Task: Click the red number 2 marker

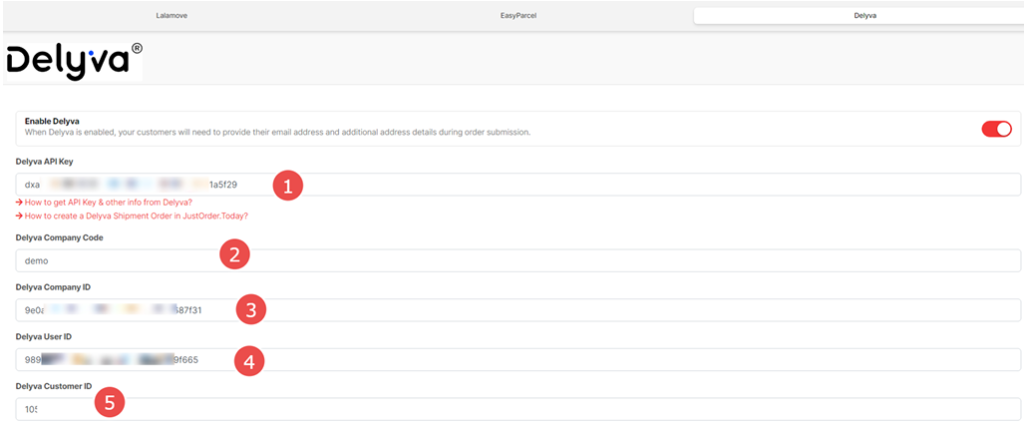Action: (234, 255)
